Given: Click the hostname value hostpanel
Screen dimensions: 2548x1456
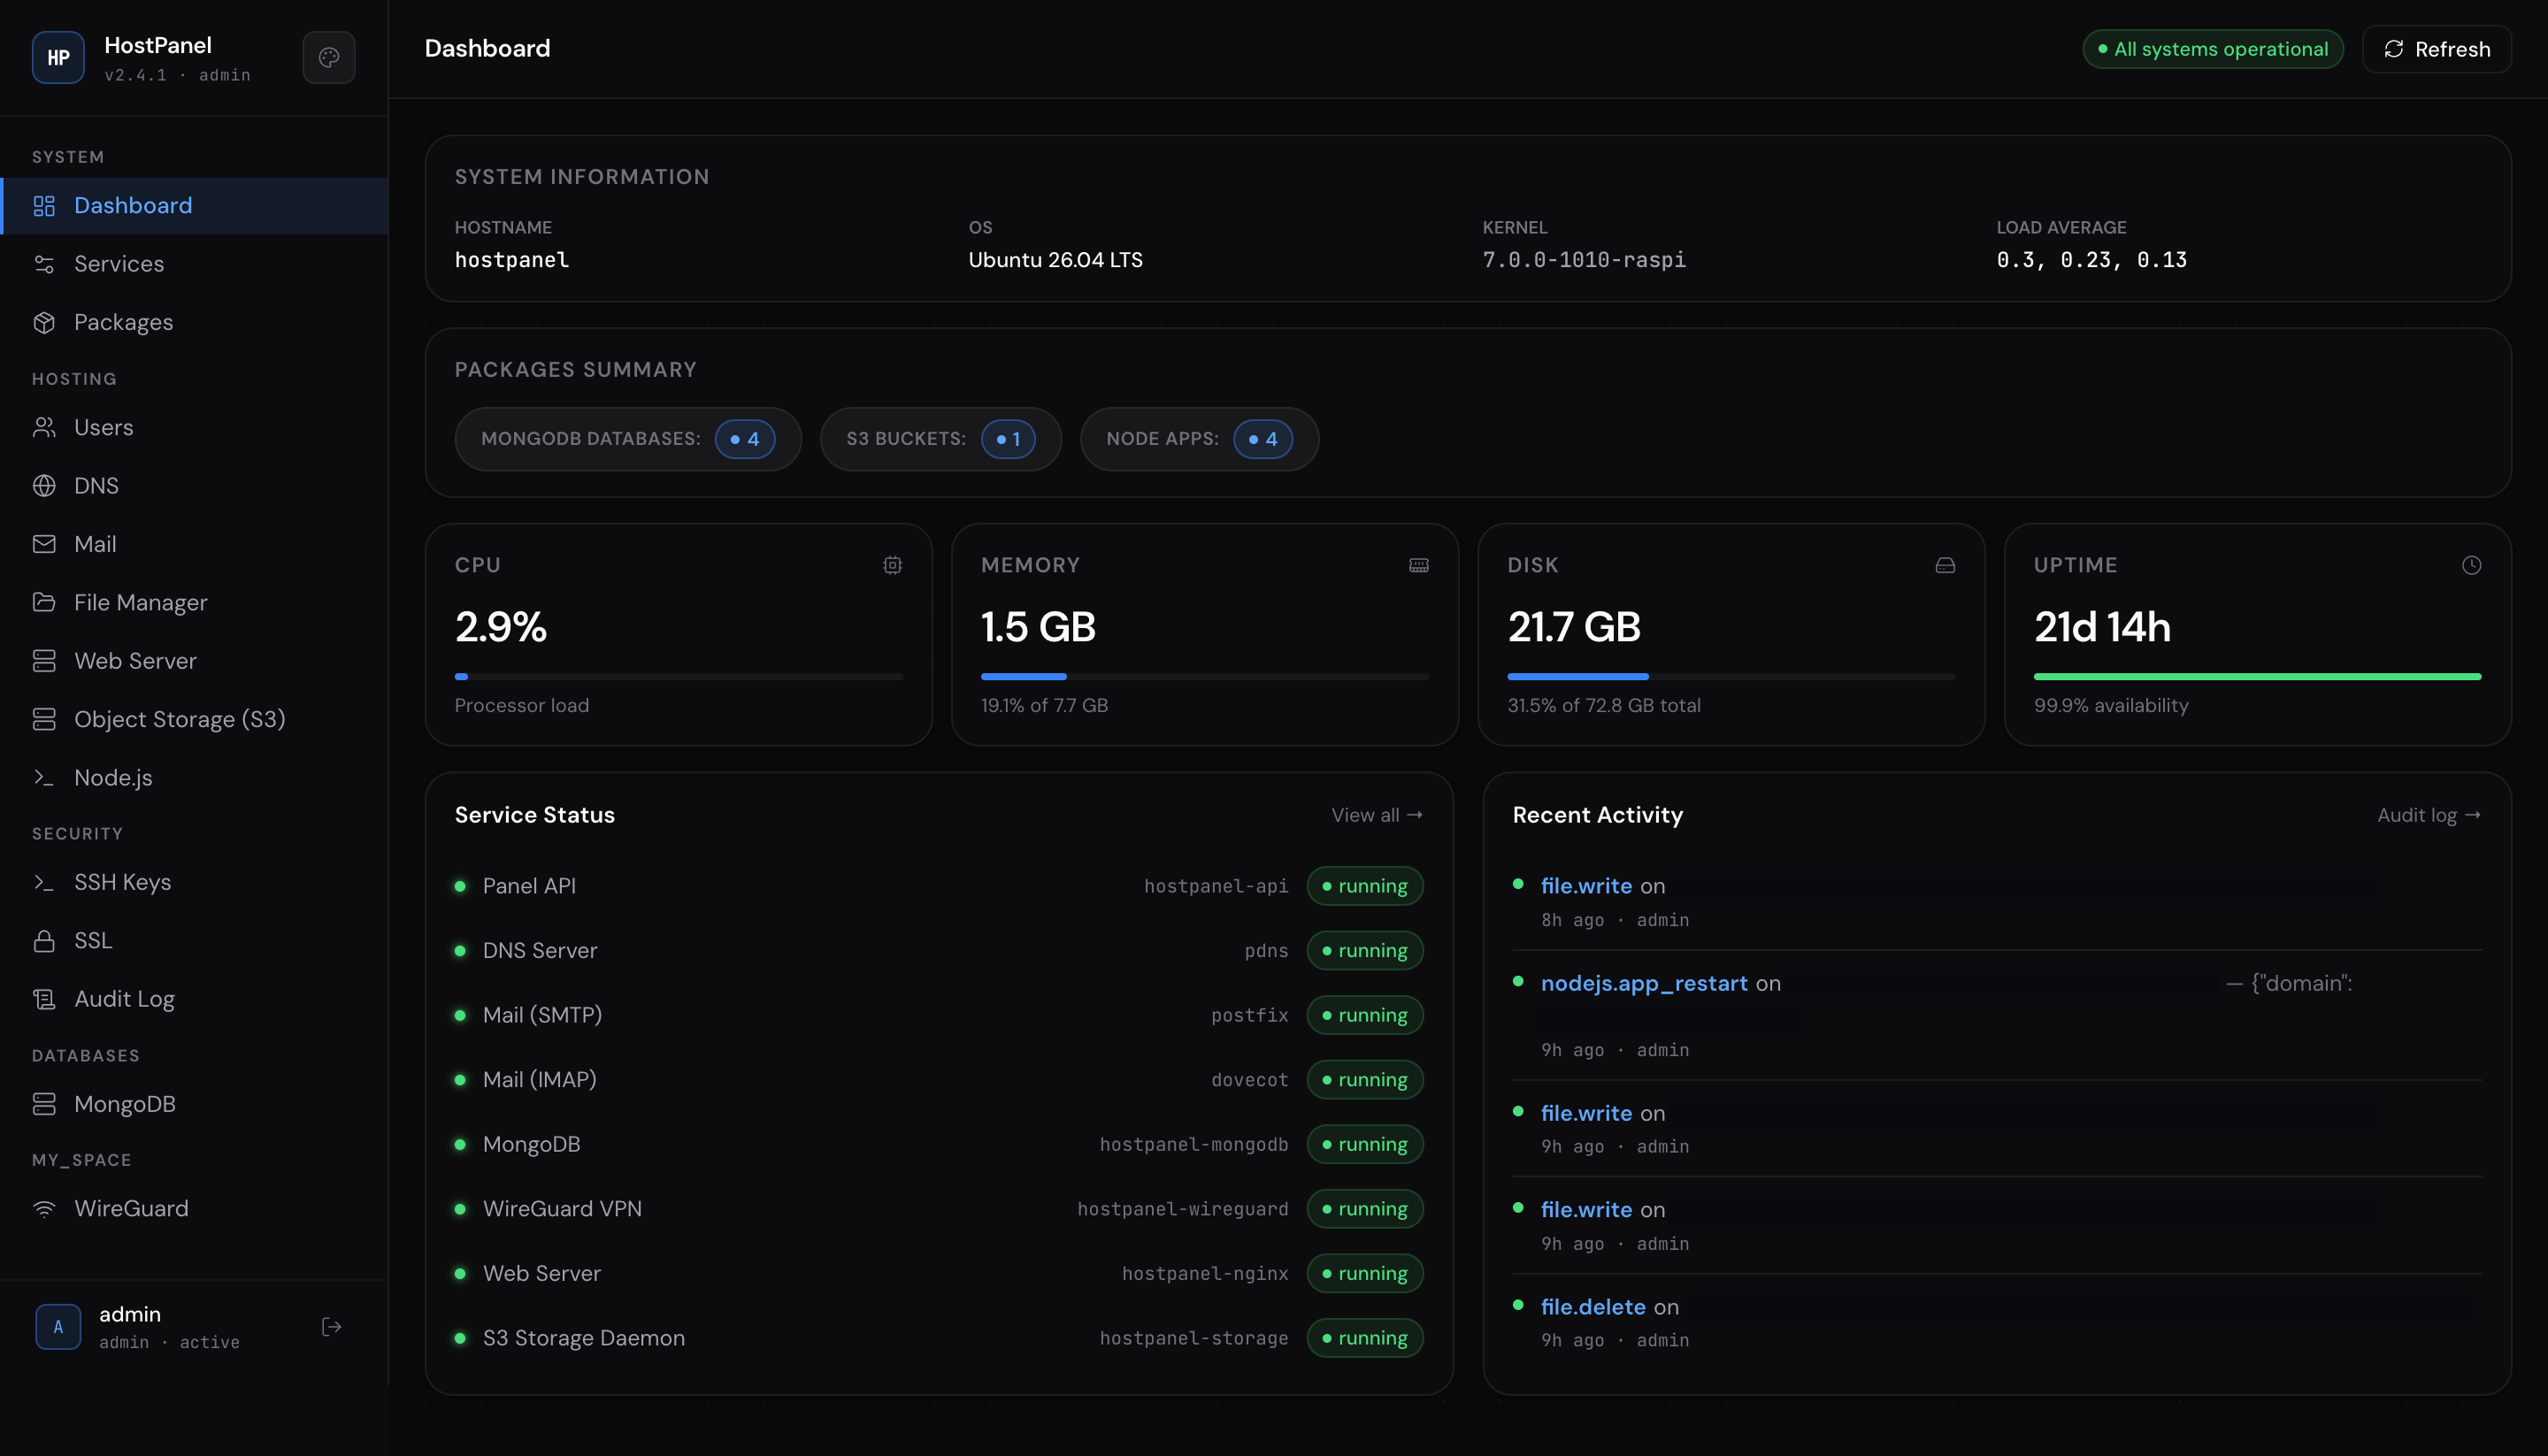Looking at the screenshot, I should (x=512, y=260).
